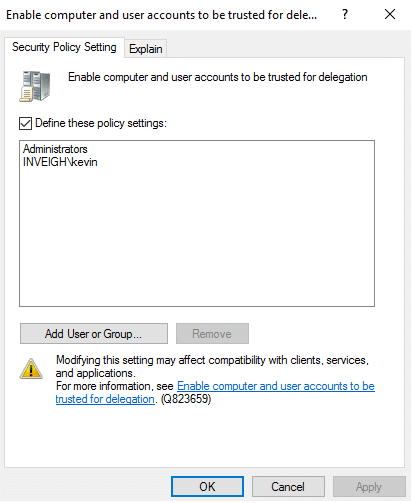This screenshot has height=503, width=412.
Task: Dismiss the dialog with the Cancel button
Action: point(288,487)
